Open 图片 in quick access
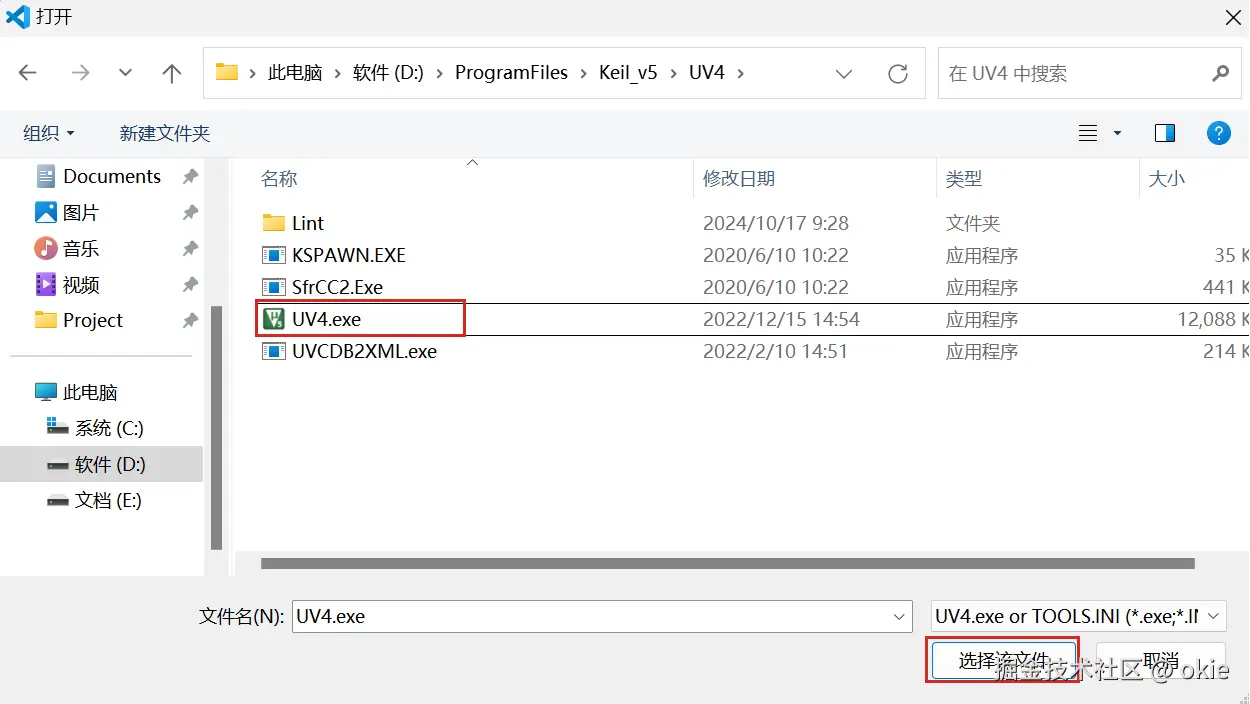1250x704 pixels. 67,212
